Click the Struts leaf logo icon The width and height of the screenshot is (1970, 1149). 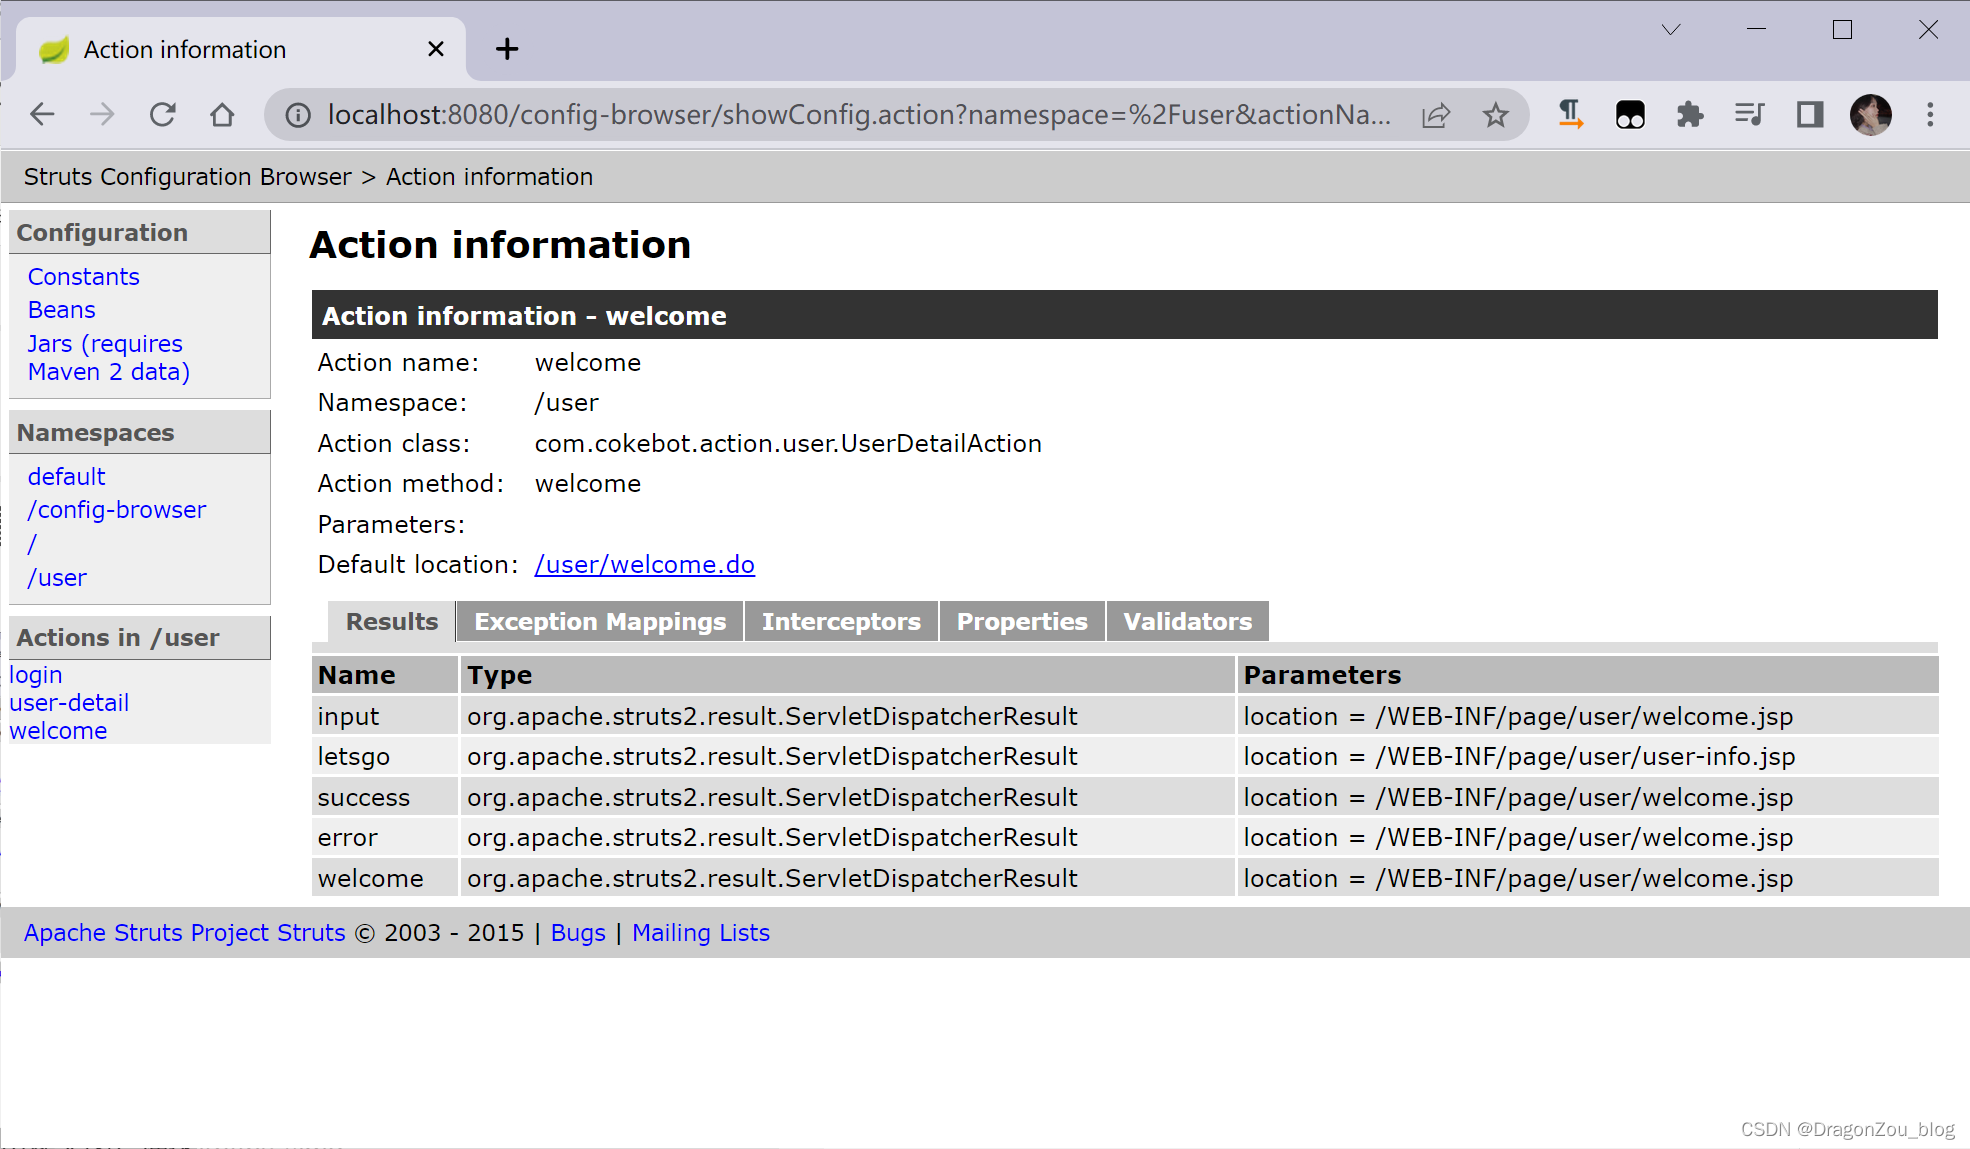tap(53, 49)
